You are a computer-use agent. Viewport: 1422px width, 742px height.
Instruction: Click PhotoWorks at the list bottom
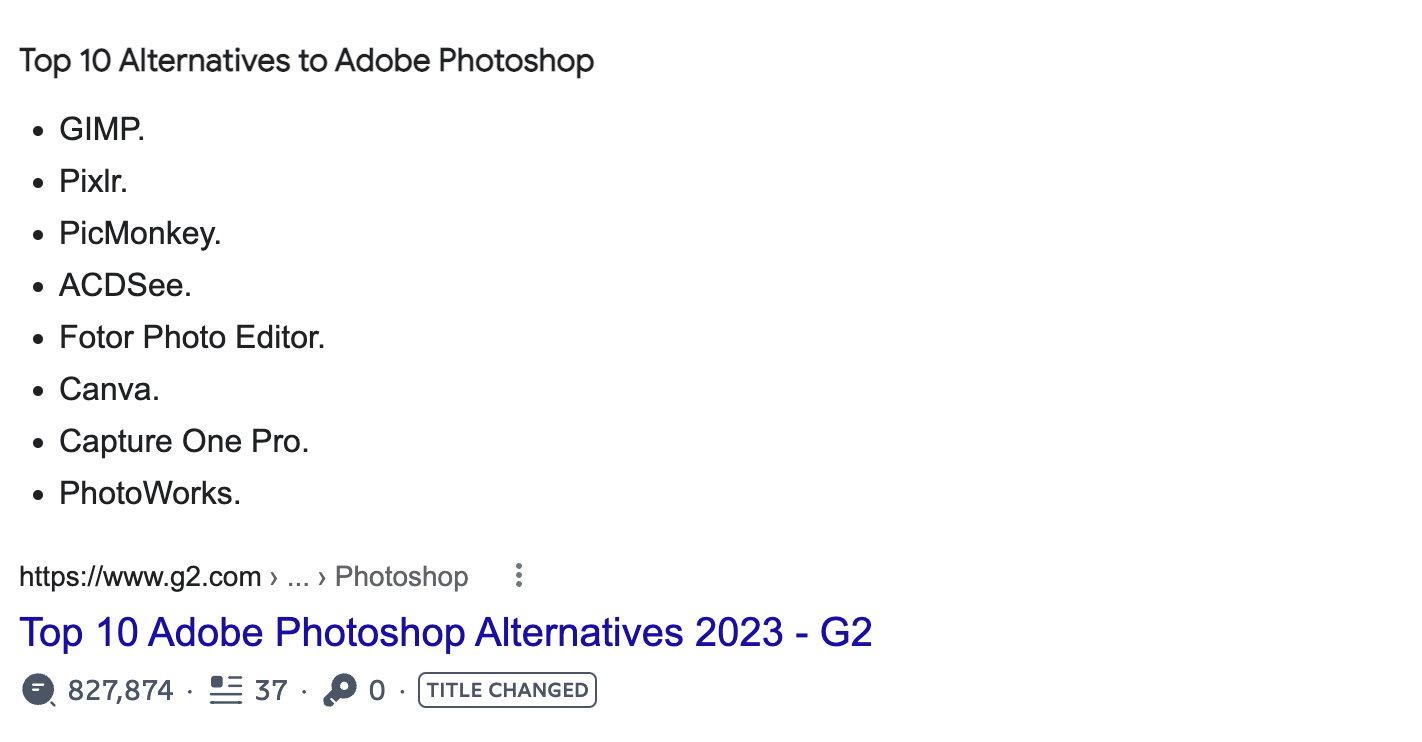[x=150, y=494]
